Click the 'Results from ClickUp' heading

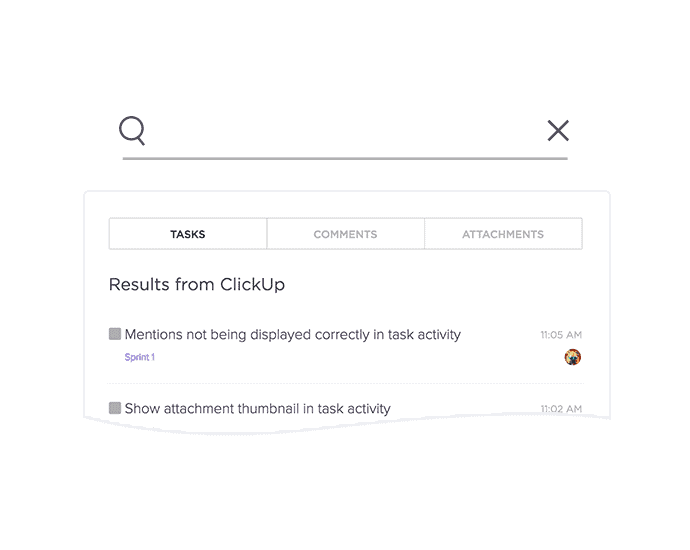pyautogui.click(x=197, y=285)
